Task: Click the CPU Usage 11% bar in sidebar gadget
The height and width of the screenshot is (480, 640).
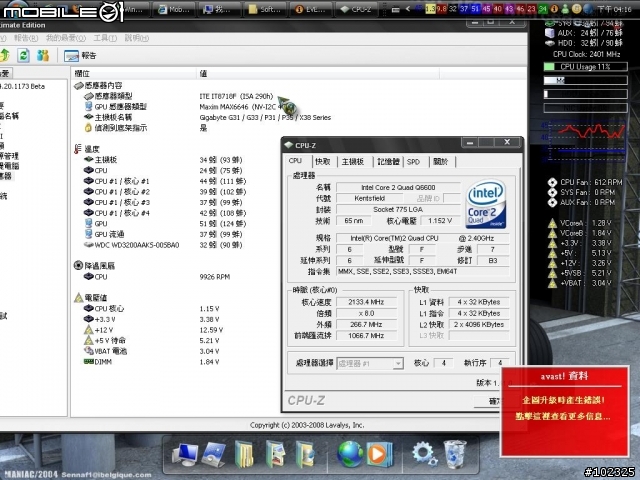Action: 586,67
